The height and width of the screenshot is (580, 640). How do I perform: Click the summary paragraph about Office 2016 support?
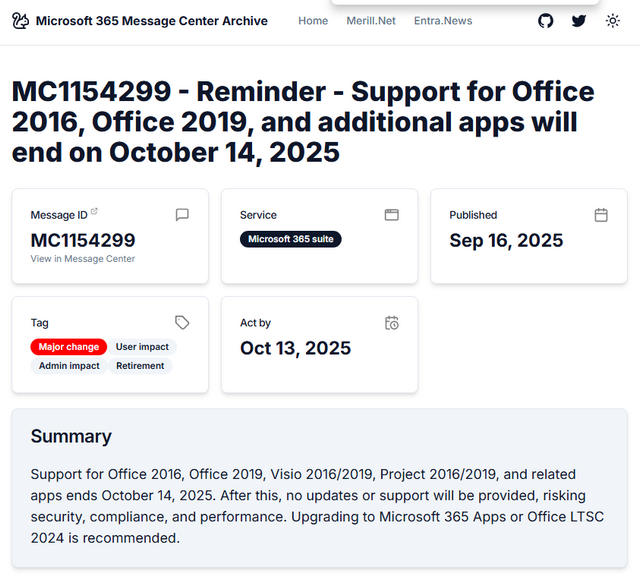pyautogui.click(x=317, y=506)
